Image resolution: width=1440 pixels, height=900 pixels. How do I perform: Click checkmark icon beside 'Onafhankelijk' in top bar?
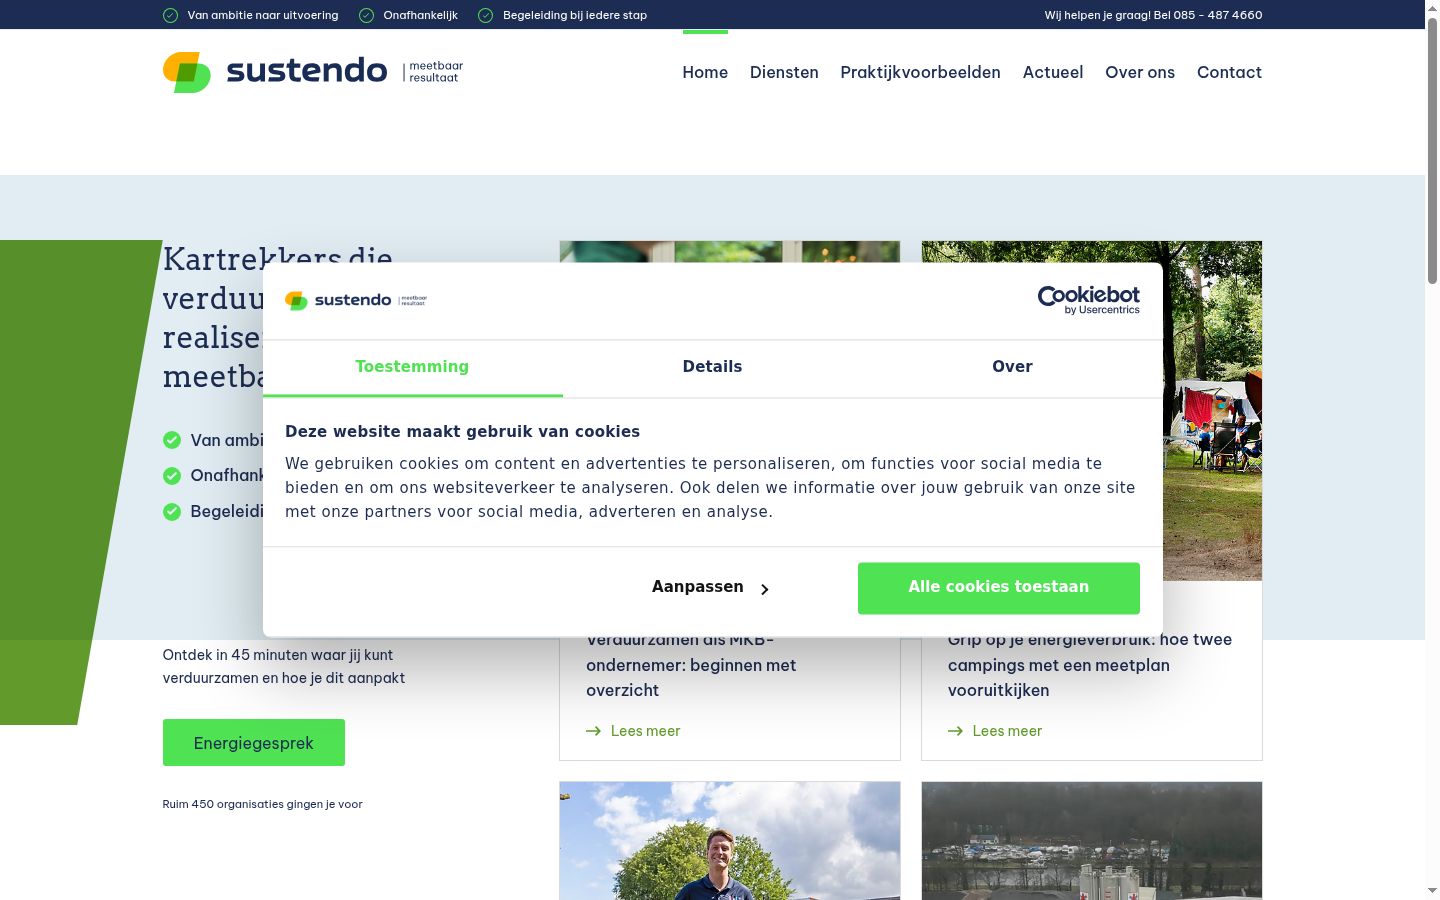pyautogui.click(x=366, y=15)
